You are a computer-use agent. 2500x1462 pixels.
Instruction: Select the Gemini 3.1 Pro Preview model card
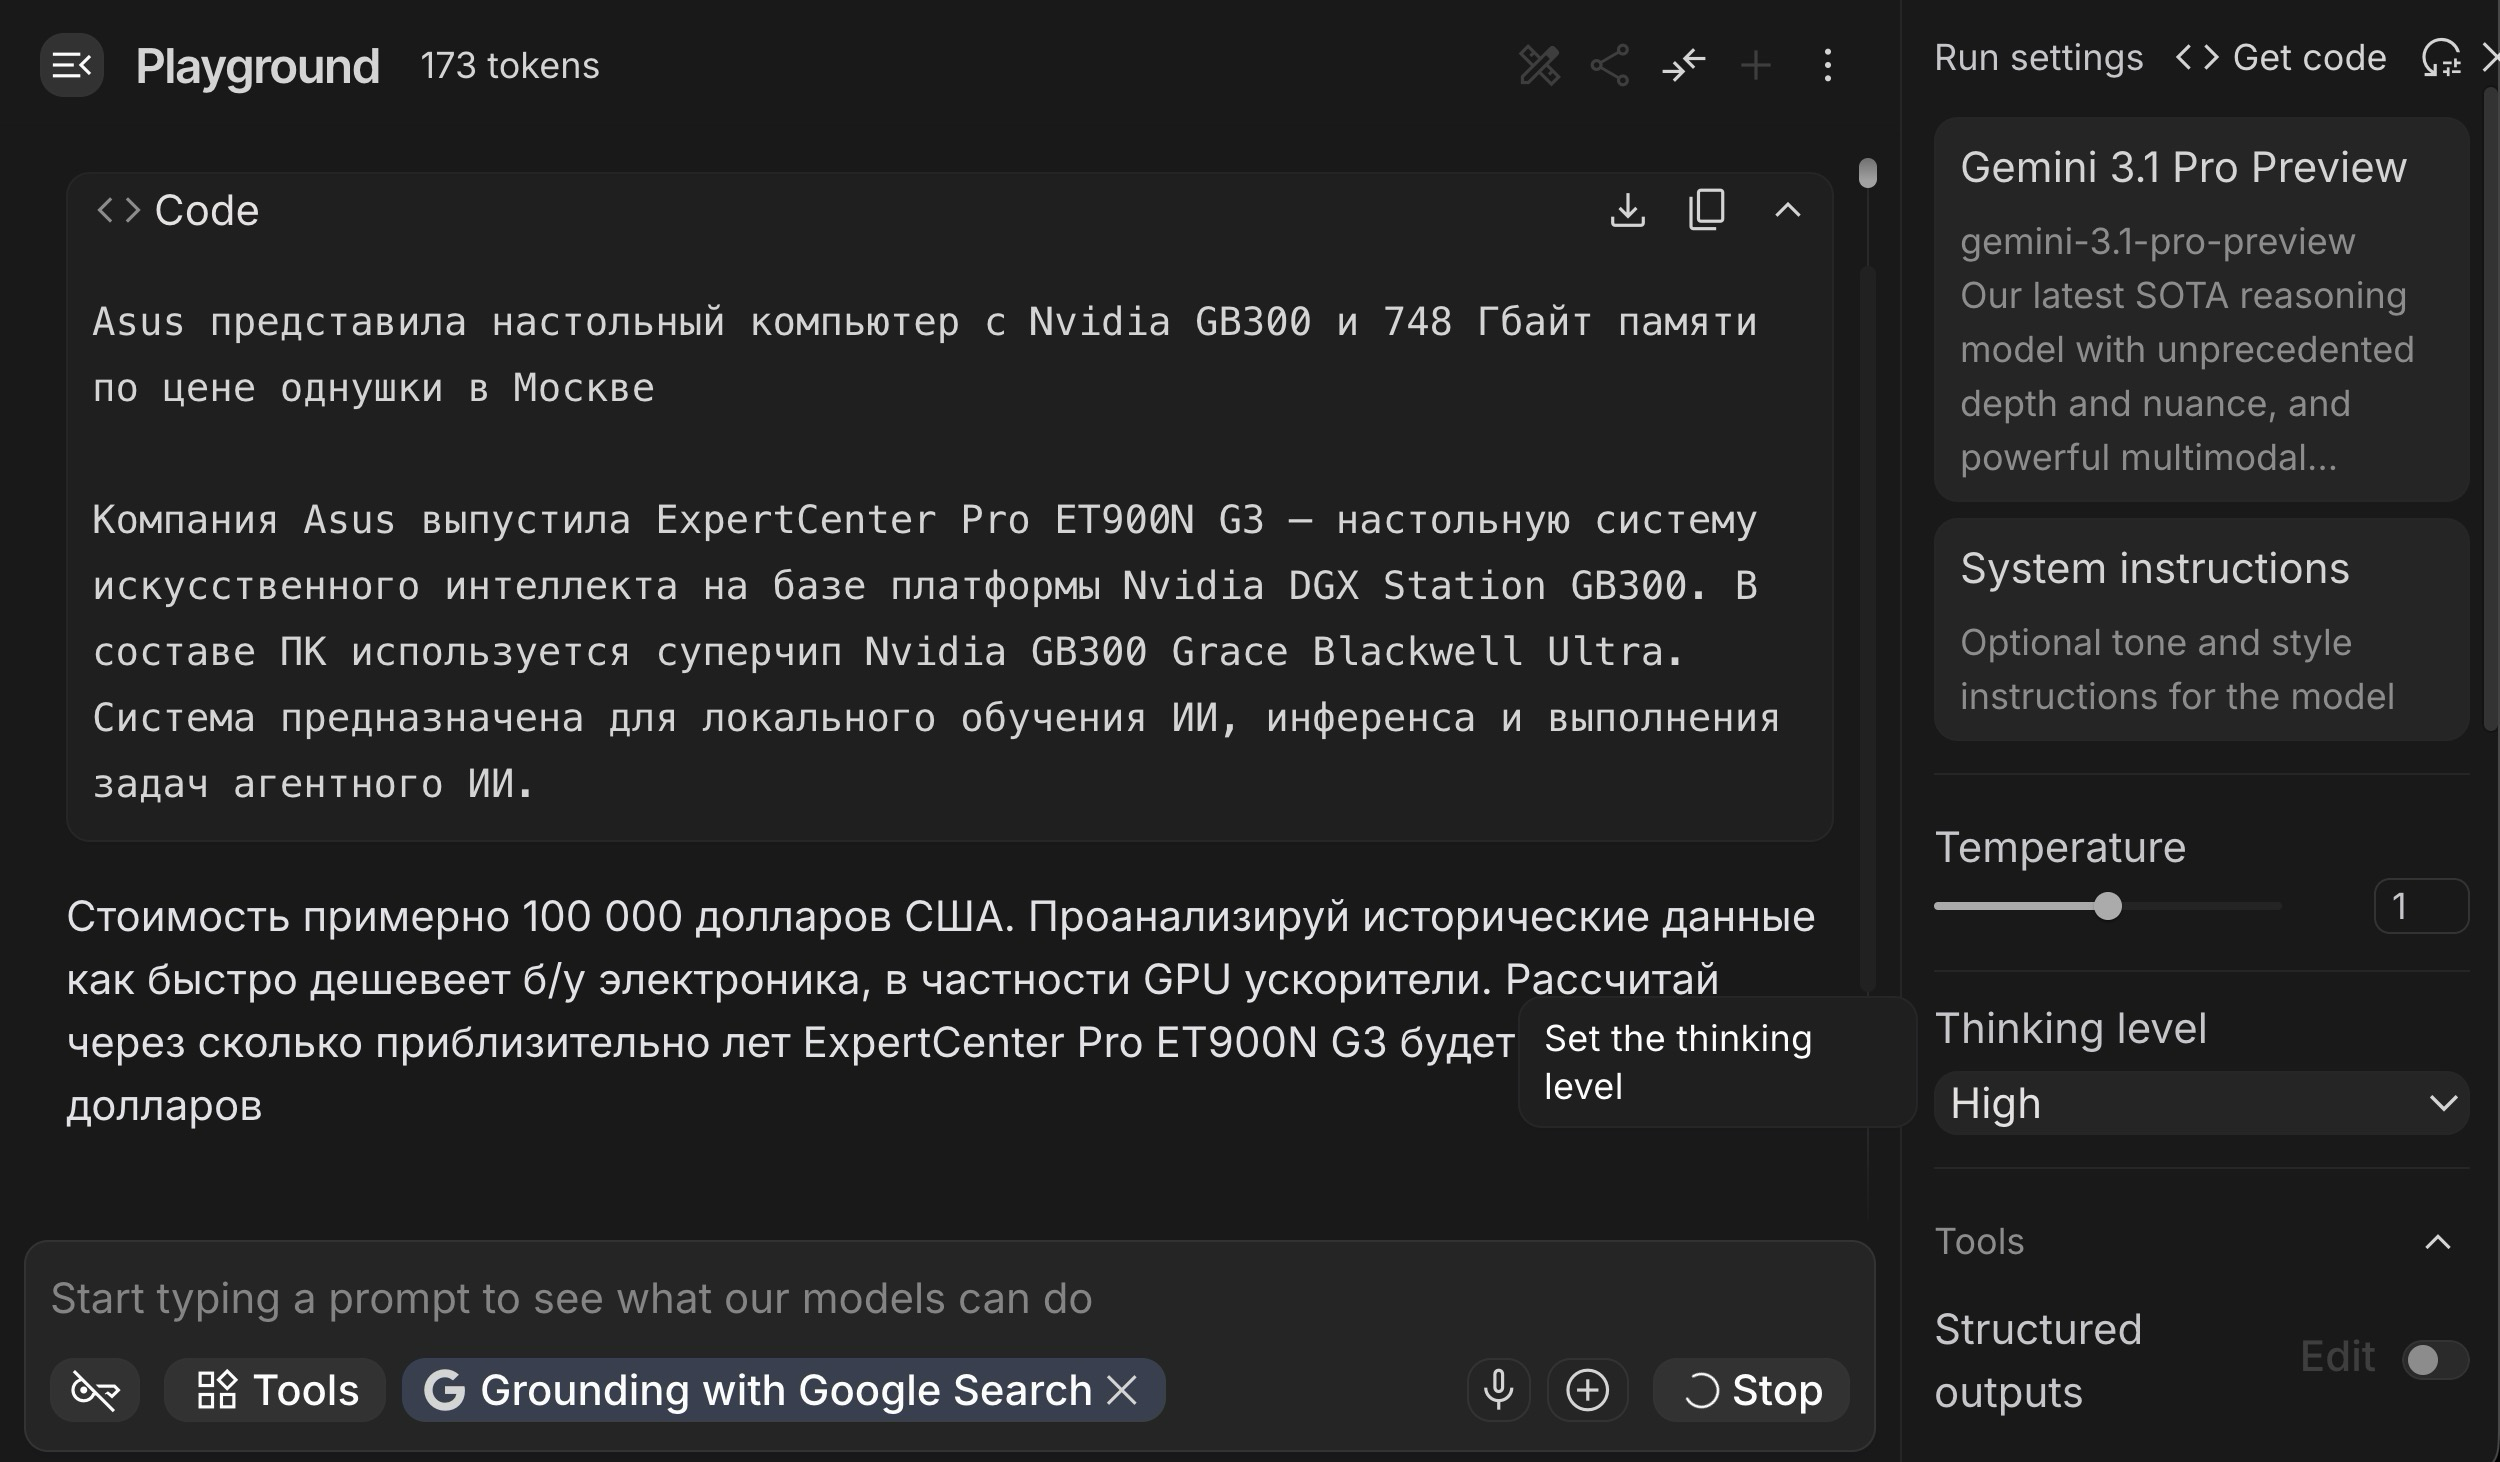(x=2201, y=309)
